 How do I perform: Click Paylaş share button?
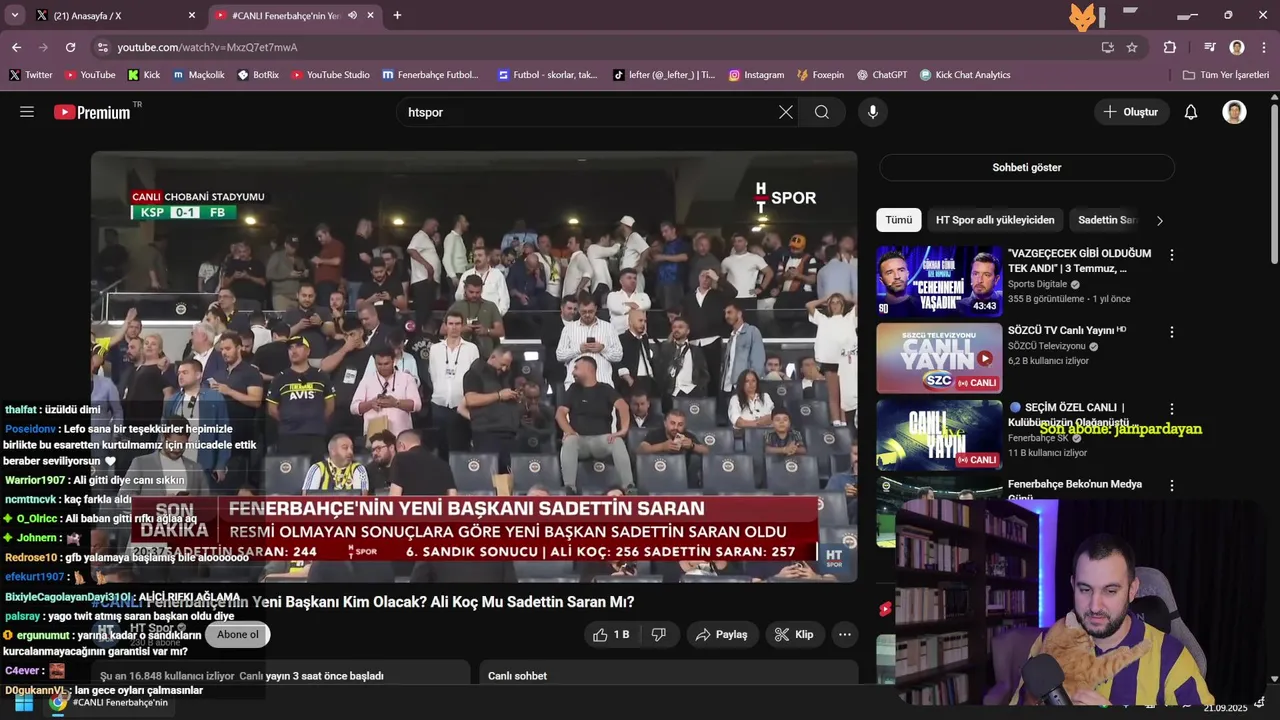point(722,635)
